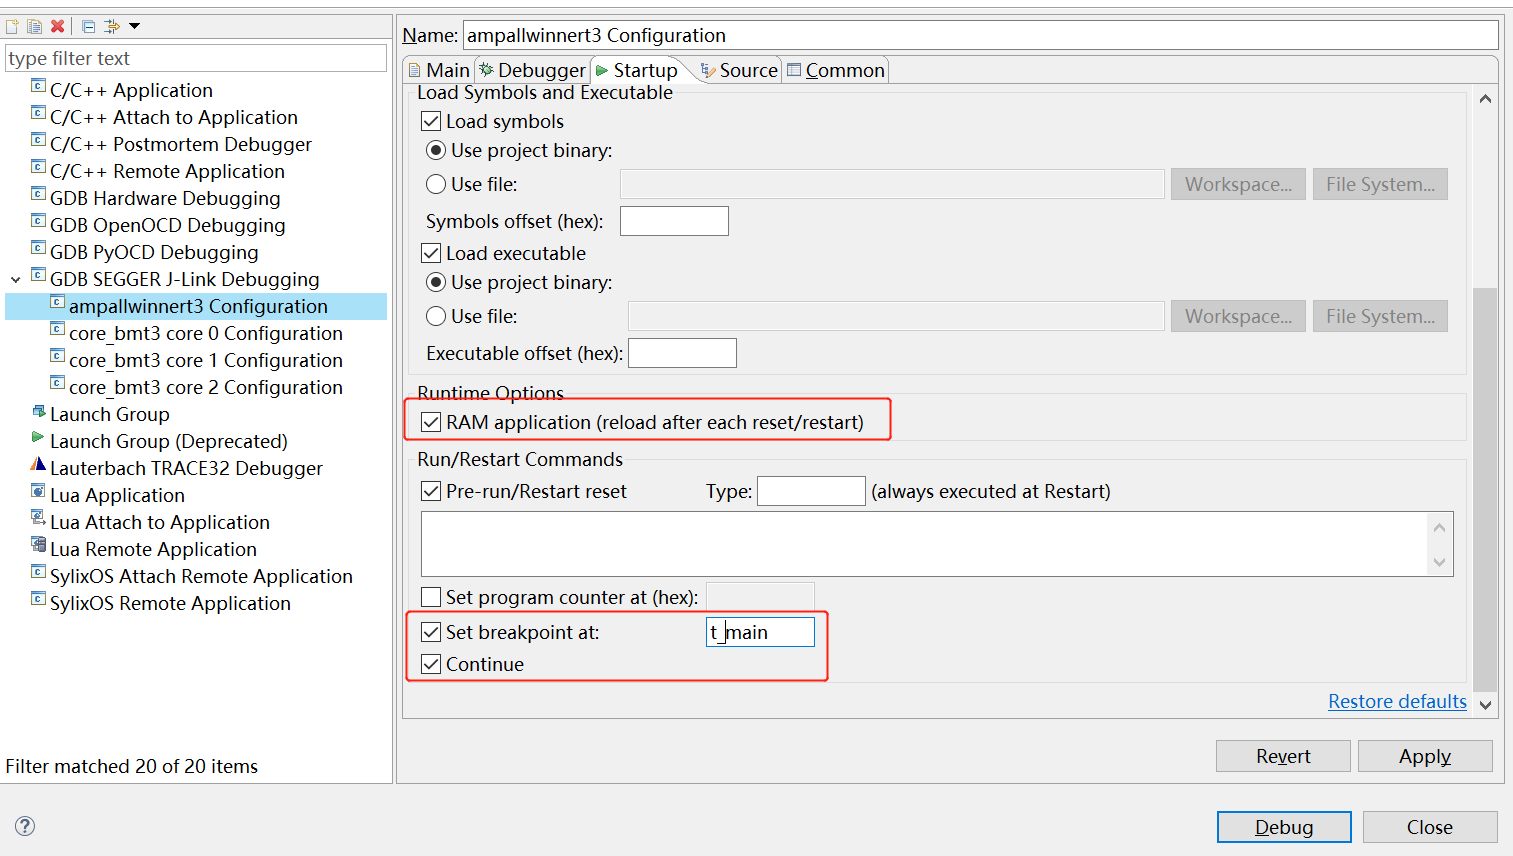Click the Duplicate launch configuration icon
Screen dimensions: 1513x856
click(x=35, y=26)
